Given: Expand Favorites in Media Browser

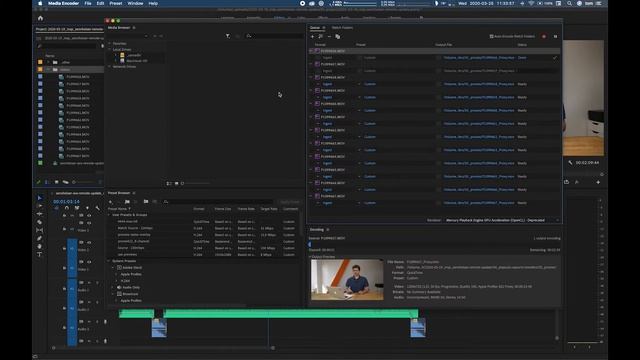Looking at the screenshot, I should click(x=109, y=44).
